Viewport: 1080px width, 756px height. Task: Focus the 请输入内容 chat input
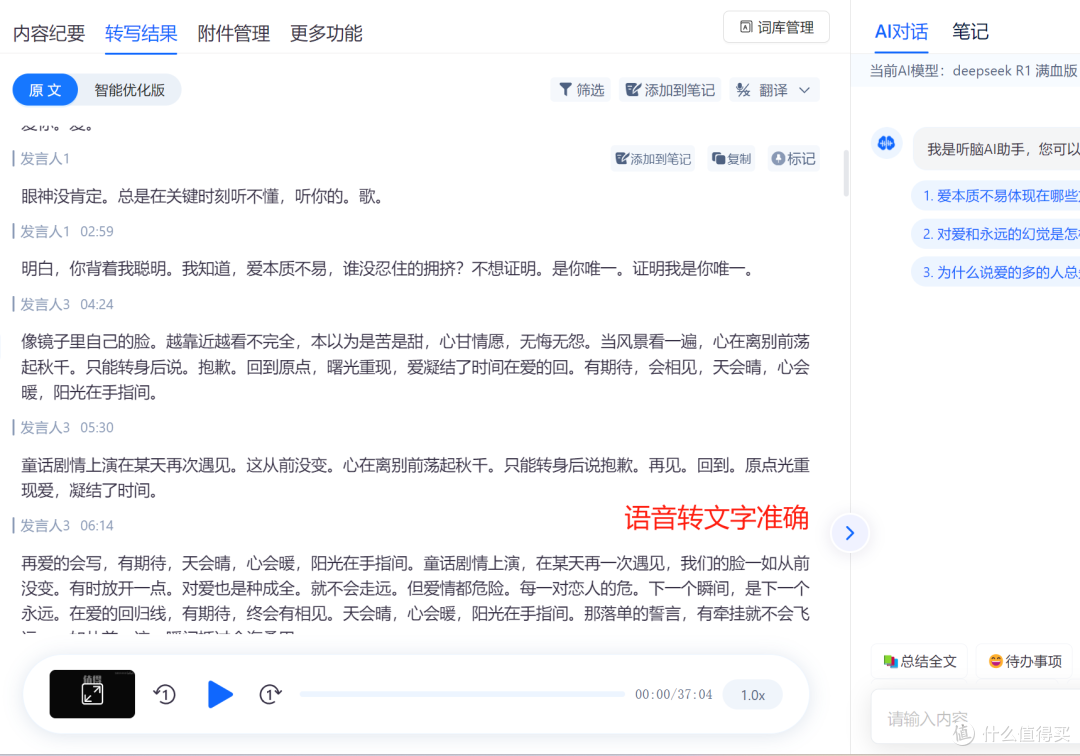[975, 718]
